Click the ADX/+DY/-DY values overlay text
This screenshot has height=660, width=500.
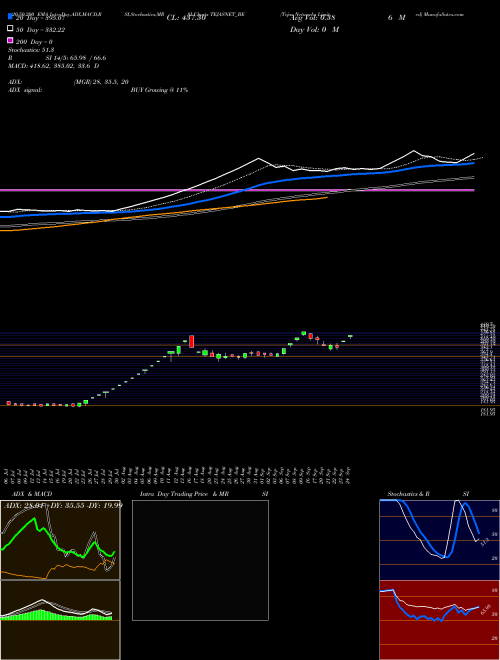(64, 505)
